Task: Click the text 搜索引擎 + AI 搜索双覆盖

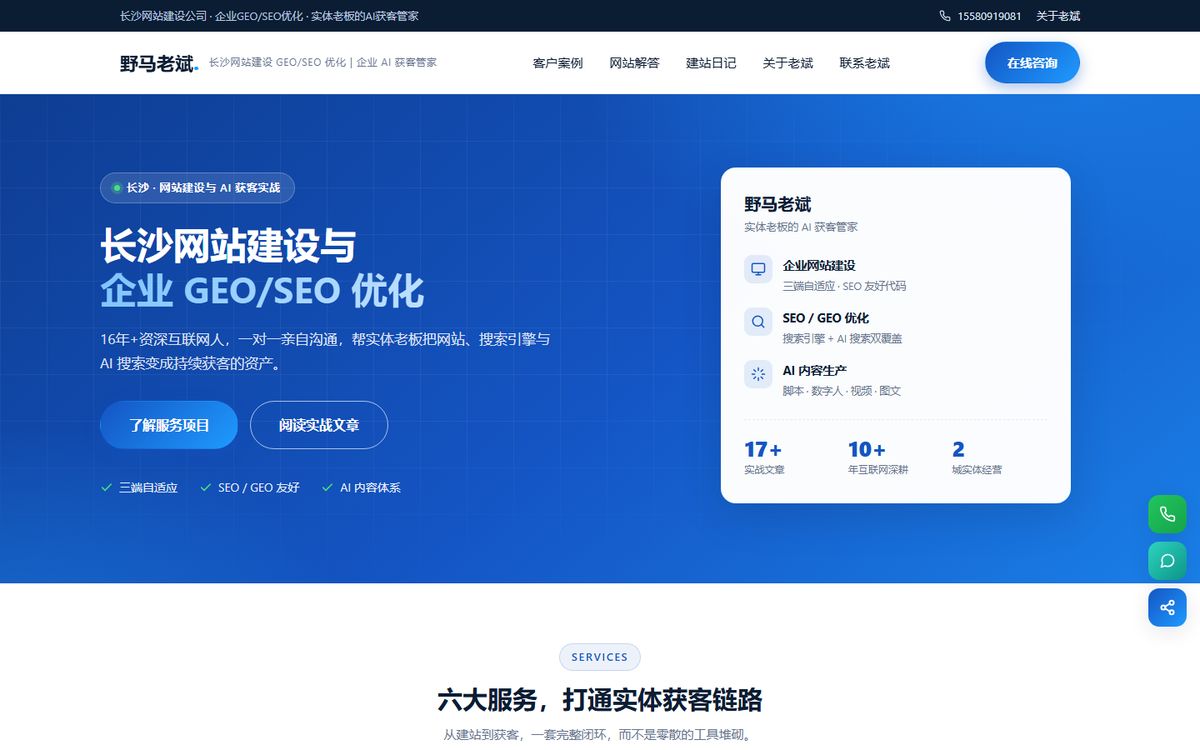Action: [842, 339]
